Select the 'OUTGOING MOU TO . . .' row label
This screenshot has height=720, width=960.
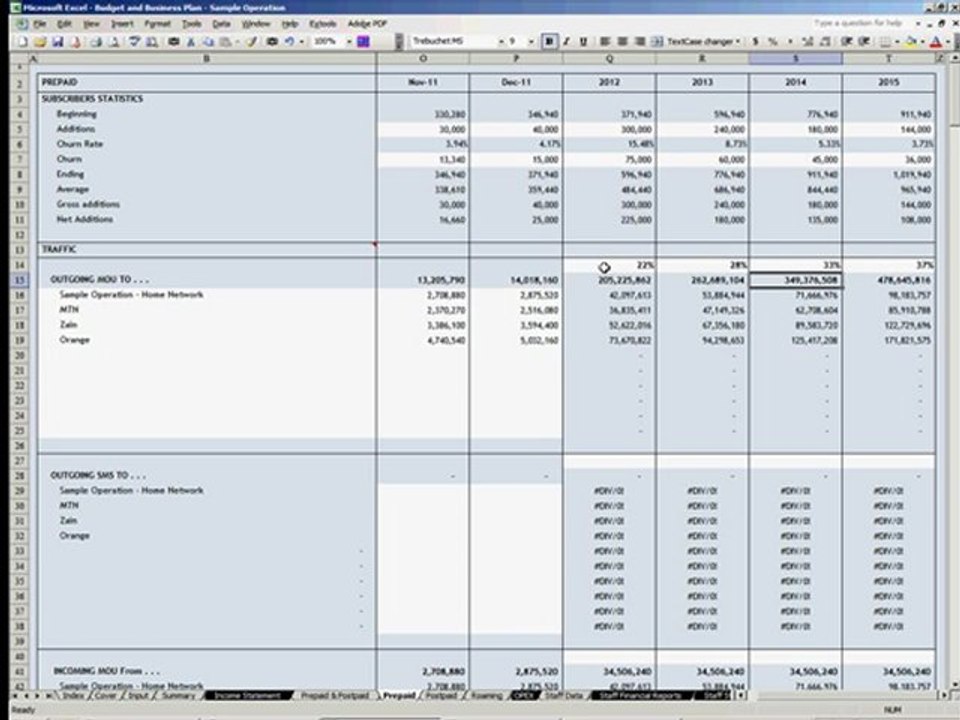pos(99,279)
